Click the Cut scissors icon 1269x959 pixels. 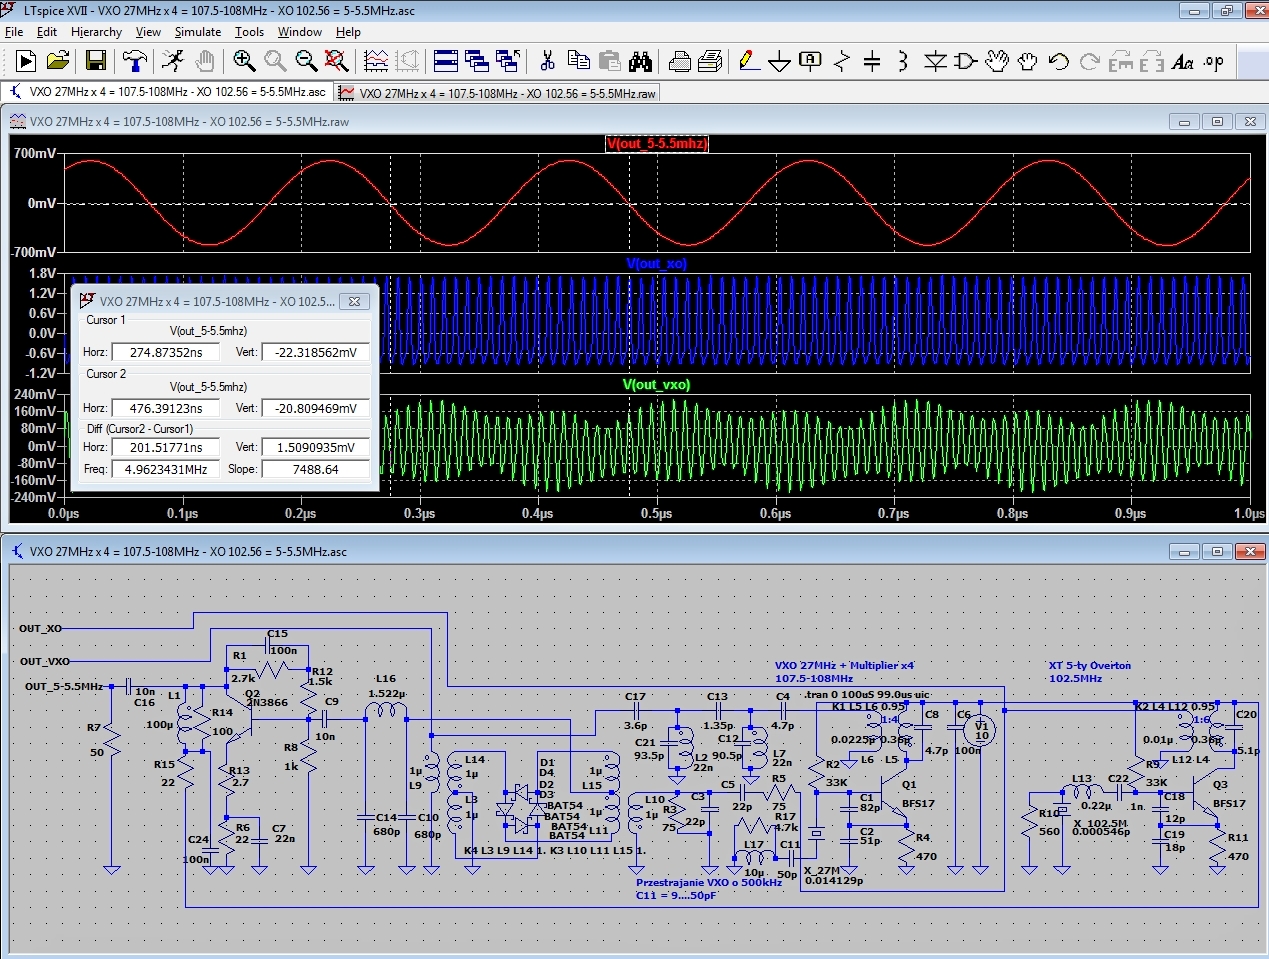pos(547,61)
